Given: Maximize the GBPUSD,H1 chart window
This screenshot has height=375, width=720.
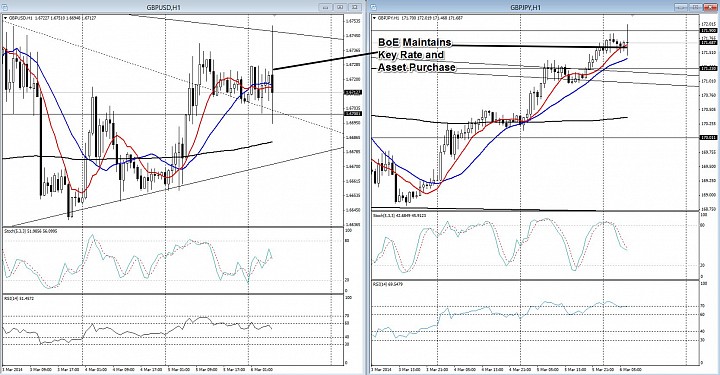Looking at the screenshot, I should pyautogui.click(x=340, y=7).
